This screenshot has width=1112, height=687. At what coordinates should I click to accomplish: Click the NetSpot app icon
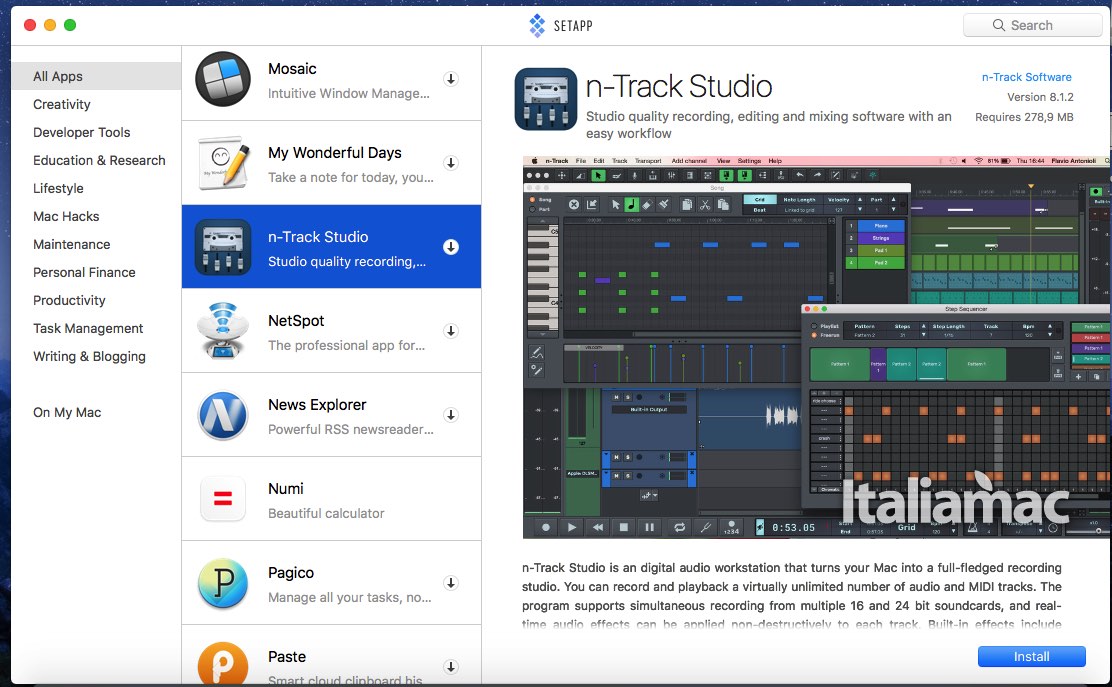tap(223, 330)
